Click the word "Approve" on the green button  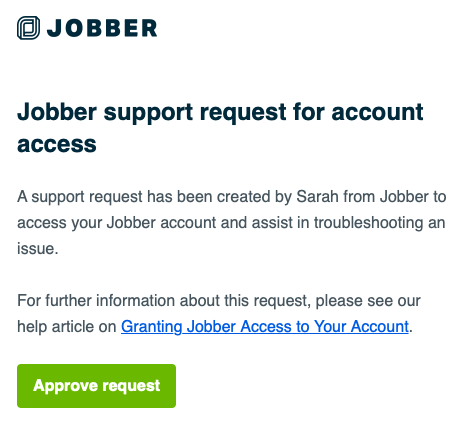pyautogui.click(x=65, y=386)
